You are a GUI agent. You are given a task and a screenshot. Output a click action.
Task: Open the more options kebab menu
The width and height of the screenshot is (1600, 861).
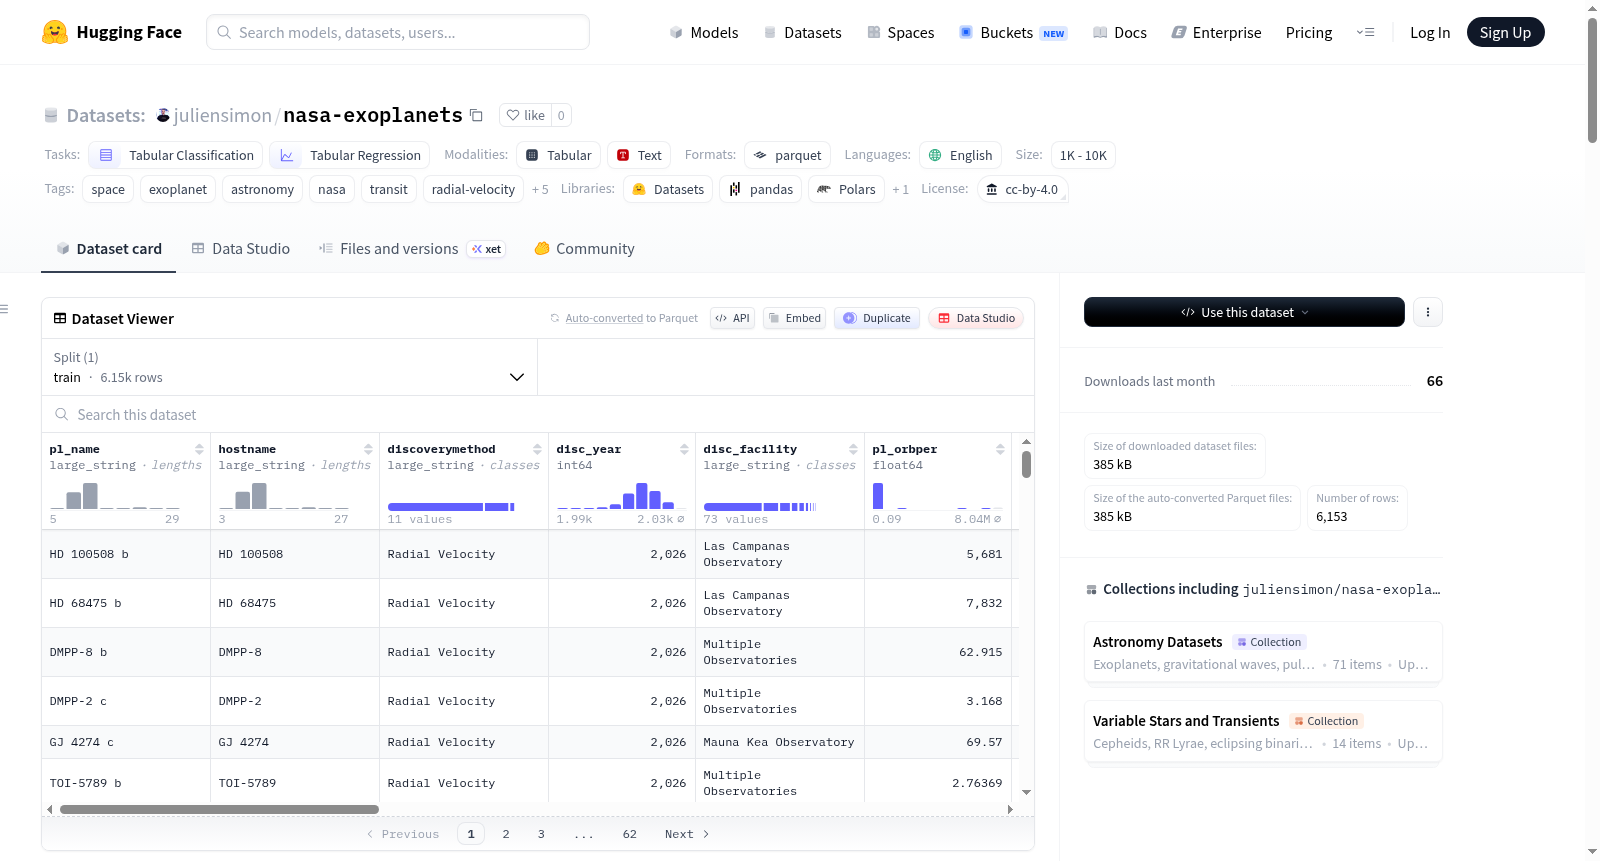tap(1428, 312)
